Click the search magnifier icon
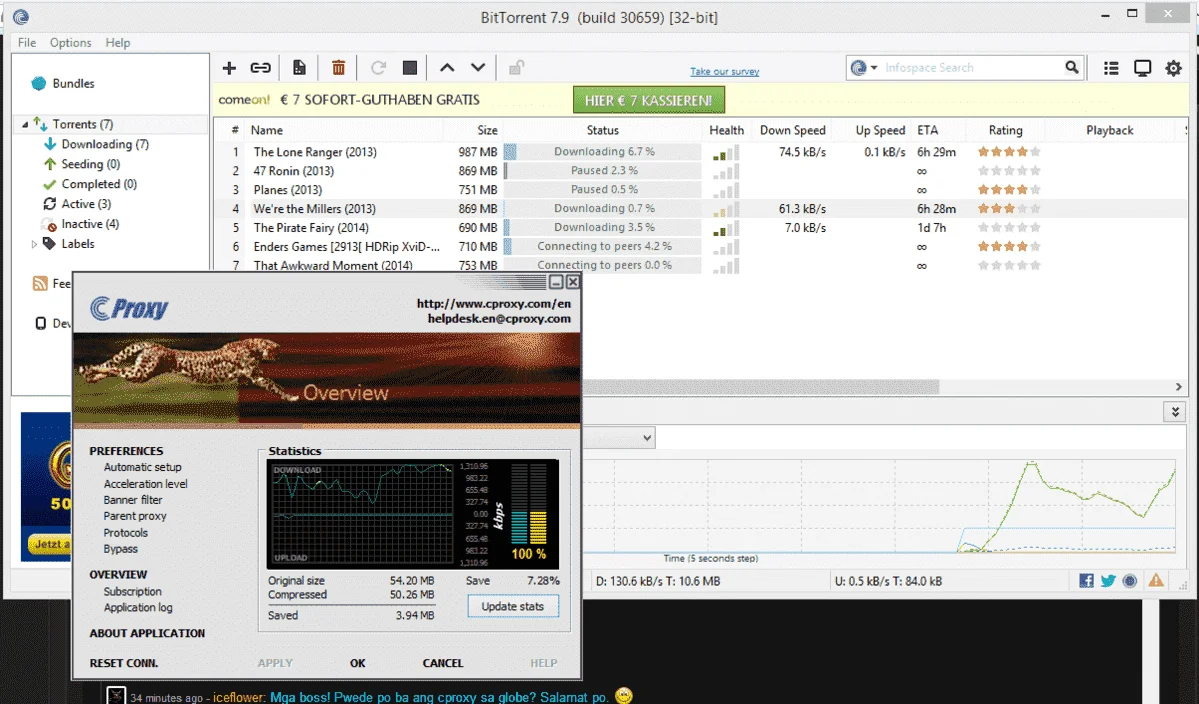Image resolution: width=1199 pixels, height=704 pixels. click(1072, 67)
